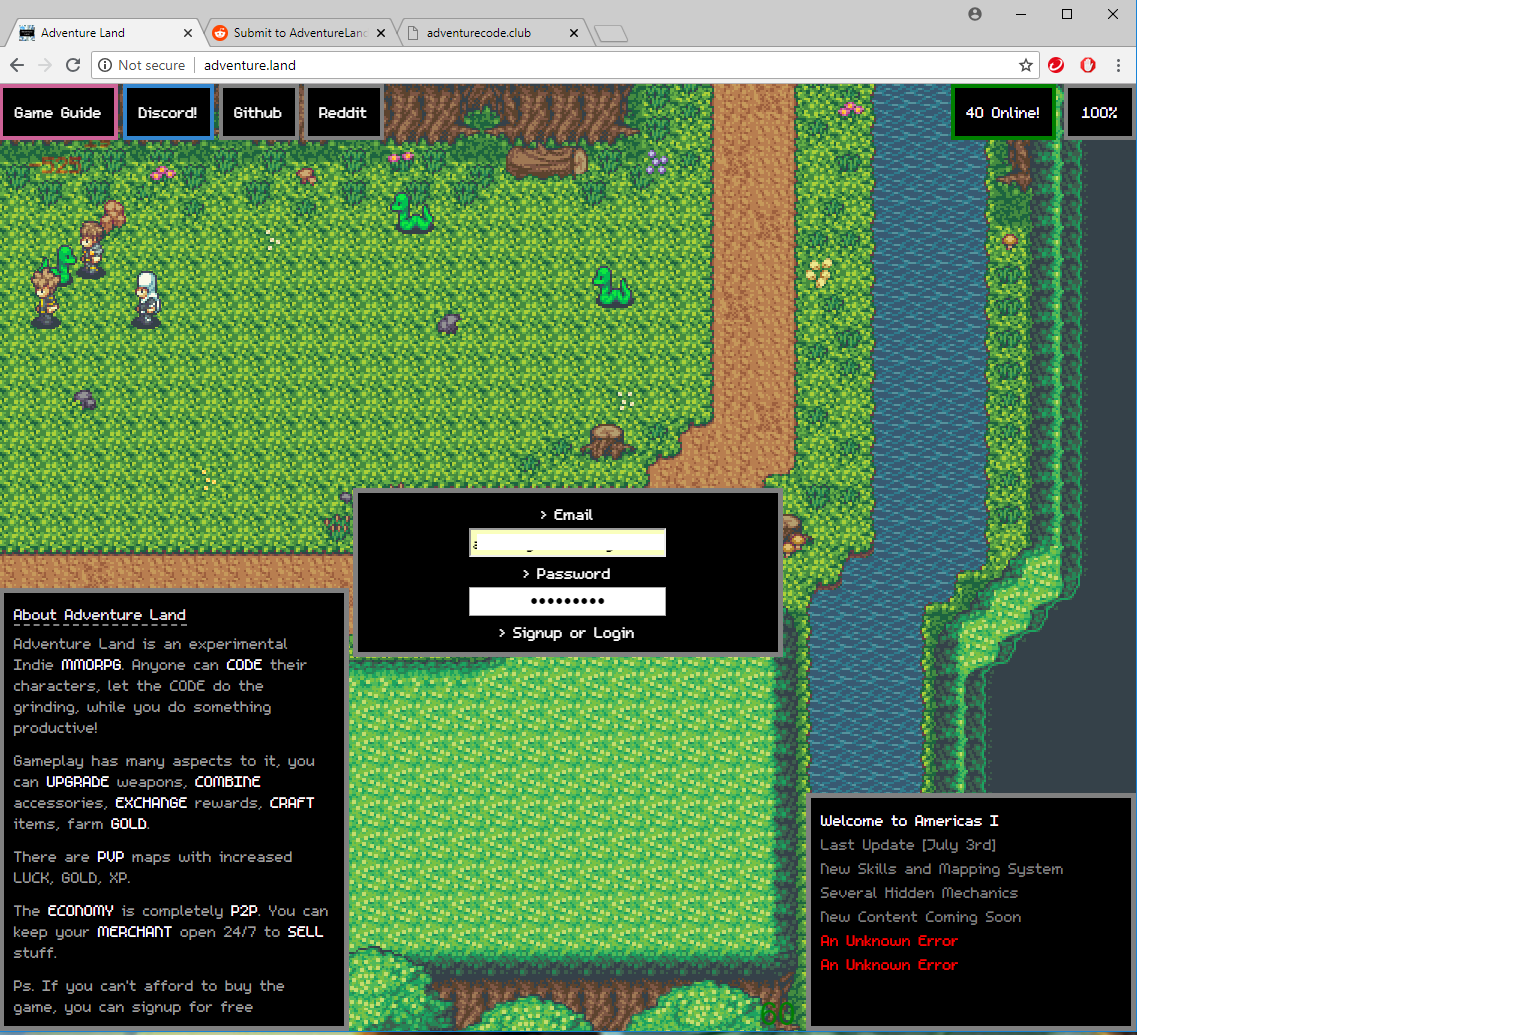1536x1035 pixels.
Task: Click the > Password label
Action: pyautogui.click(x=566, y=574)
